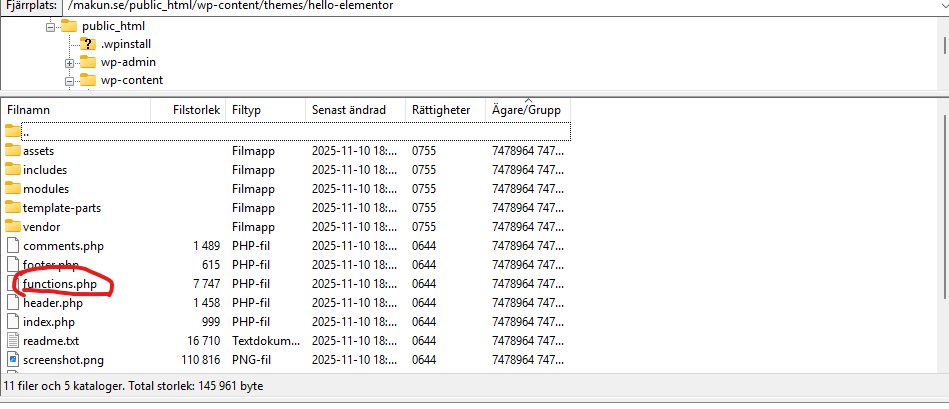Click the vendor folder icon
This screenshot has height=409, width=949.
pos(13,226)
